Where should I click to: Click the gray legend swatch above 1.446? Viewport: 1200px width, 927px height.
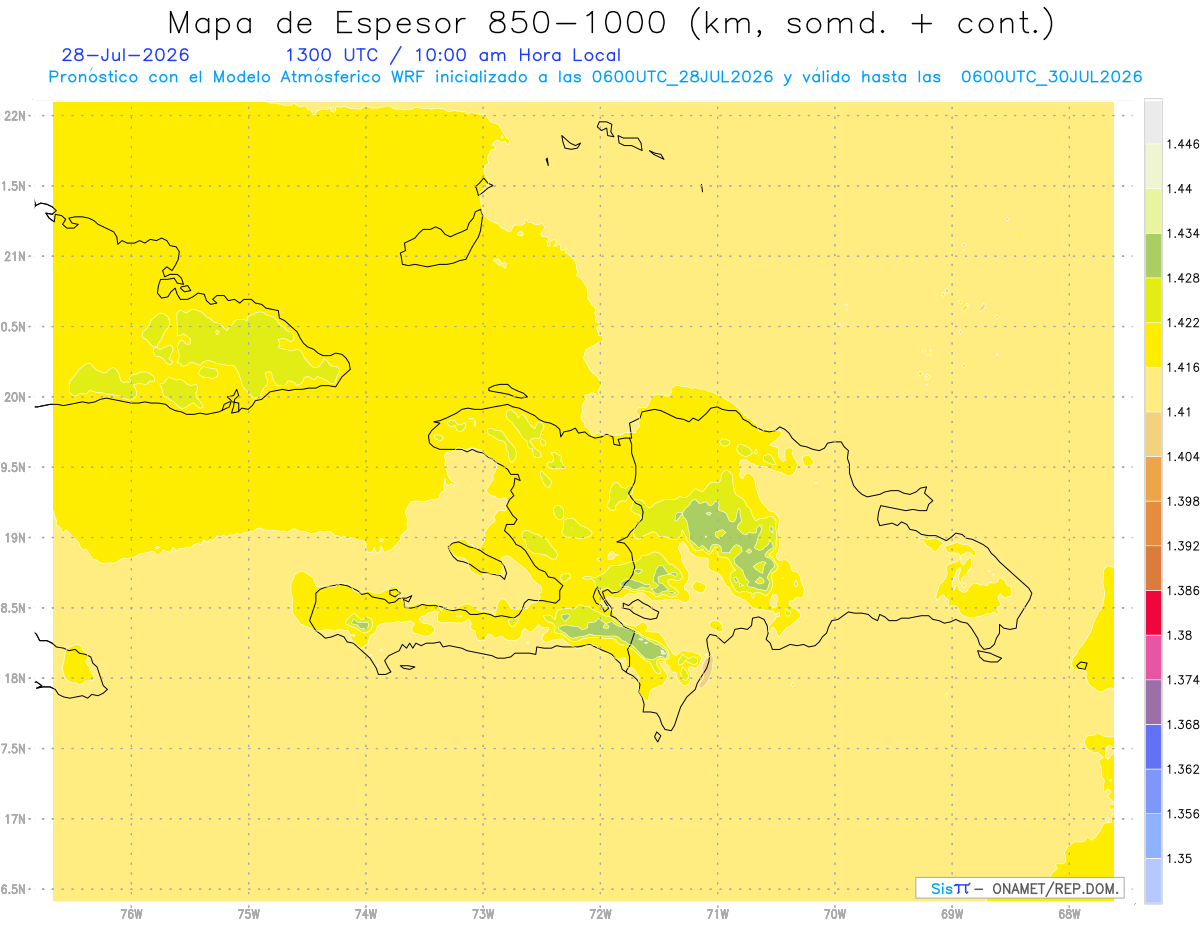point(1153,121)
